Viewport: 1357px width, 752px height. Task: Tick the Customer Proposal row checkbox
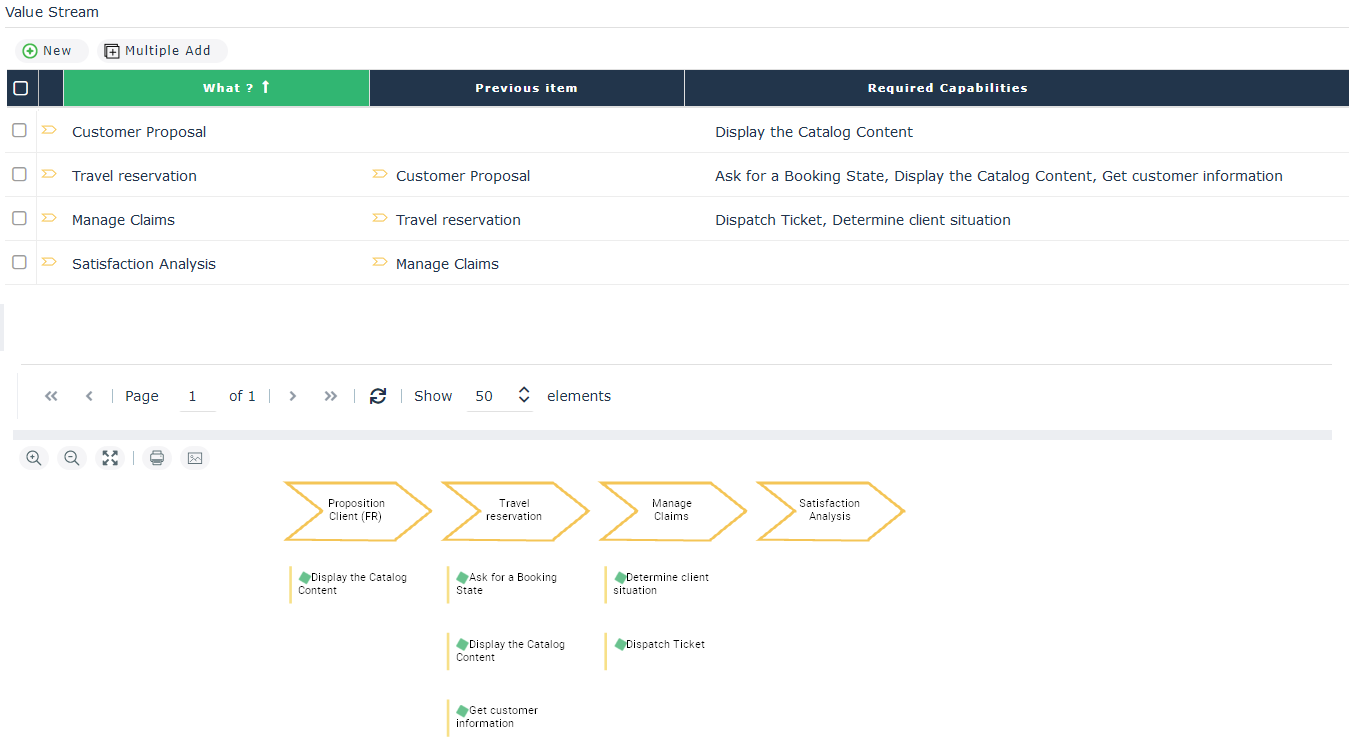pyautogui.click(x=19, y=131)
